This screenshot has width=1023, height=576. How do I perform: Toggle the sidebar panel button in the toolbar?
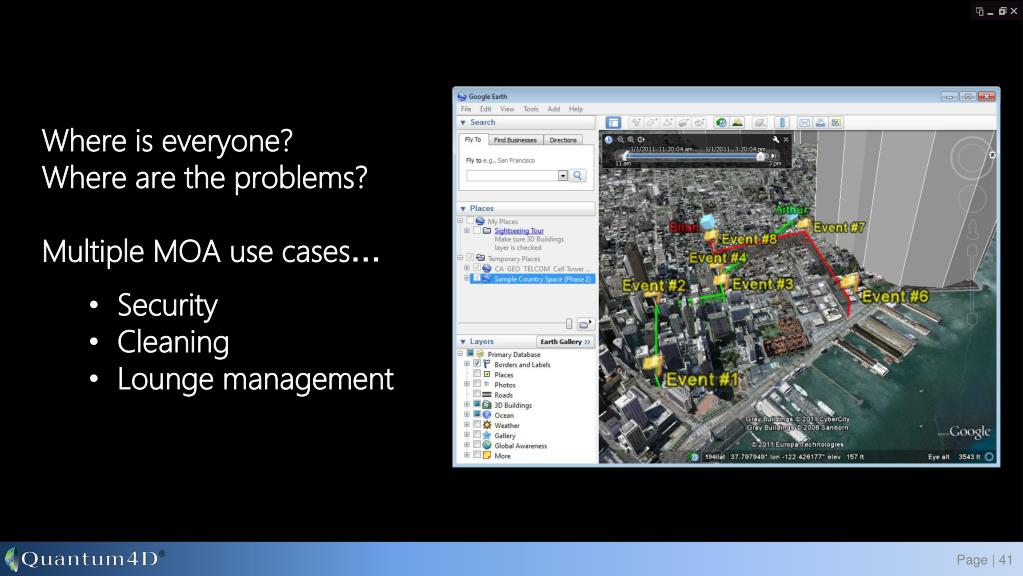613,123
